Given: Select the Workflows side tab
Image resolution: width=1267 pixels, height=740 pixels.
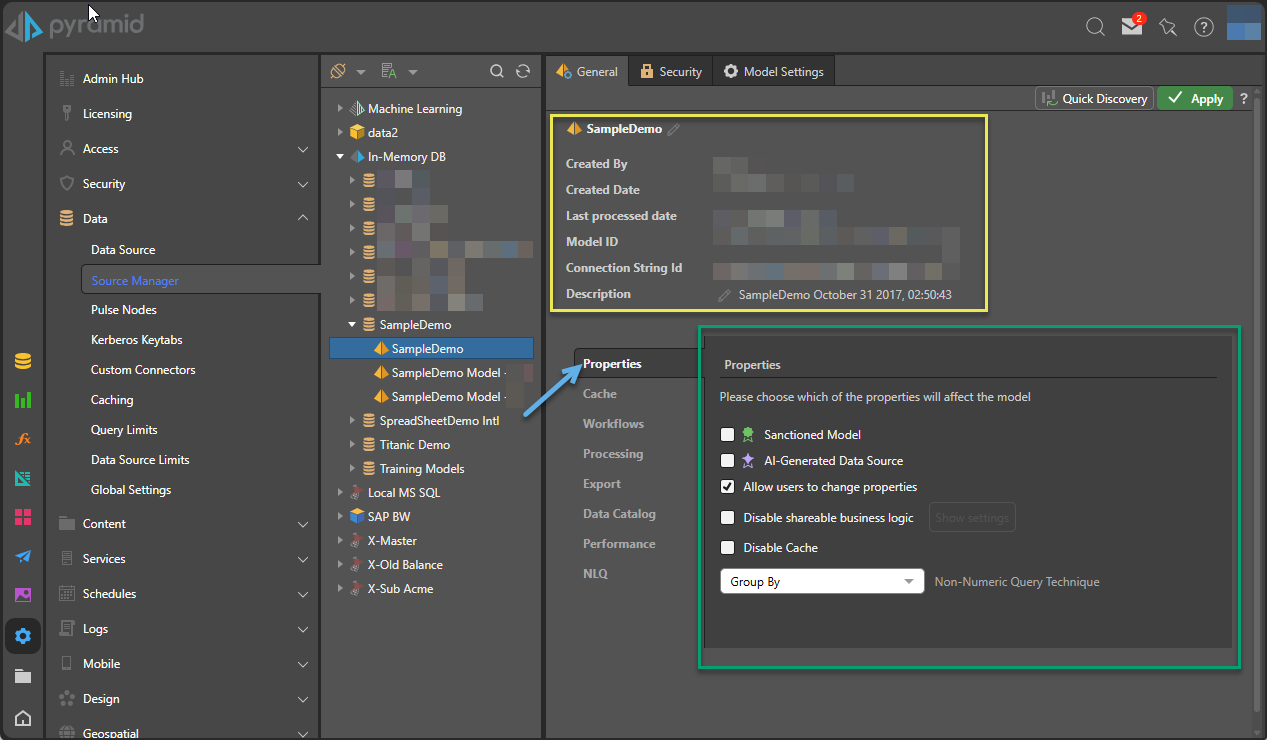Looking at the screenshot, I should (x=613, y=424).
